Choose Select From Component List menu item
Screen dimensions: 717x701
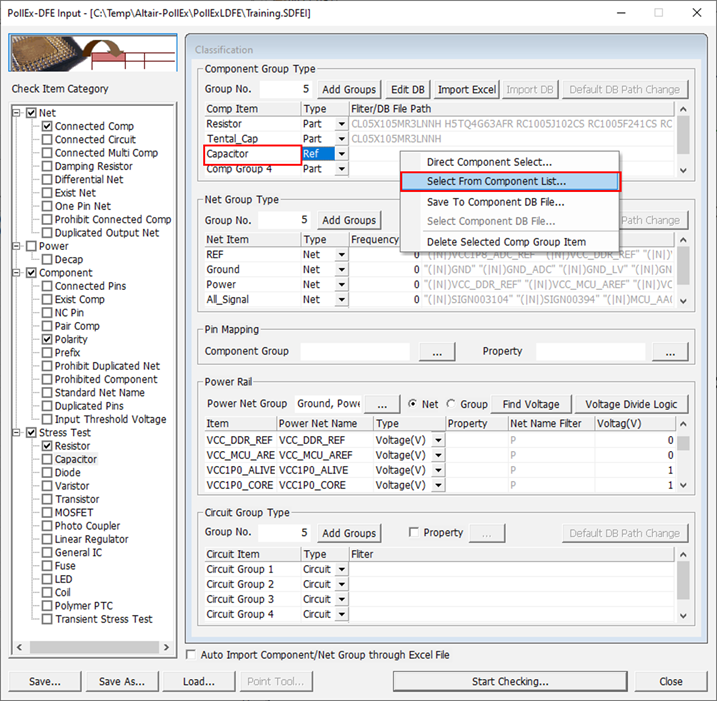point(510,182)
